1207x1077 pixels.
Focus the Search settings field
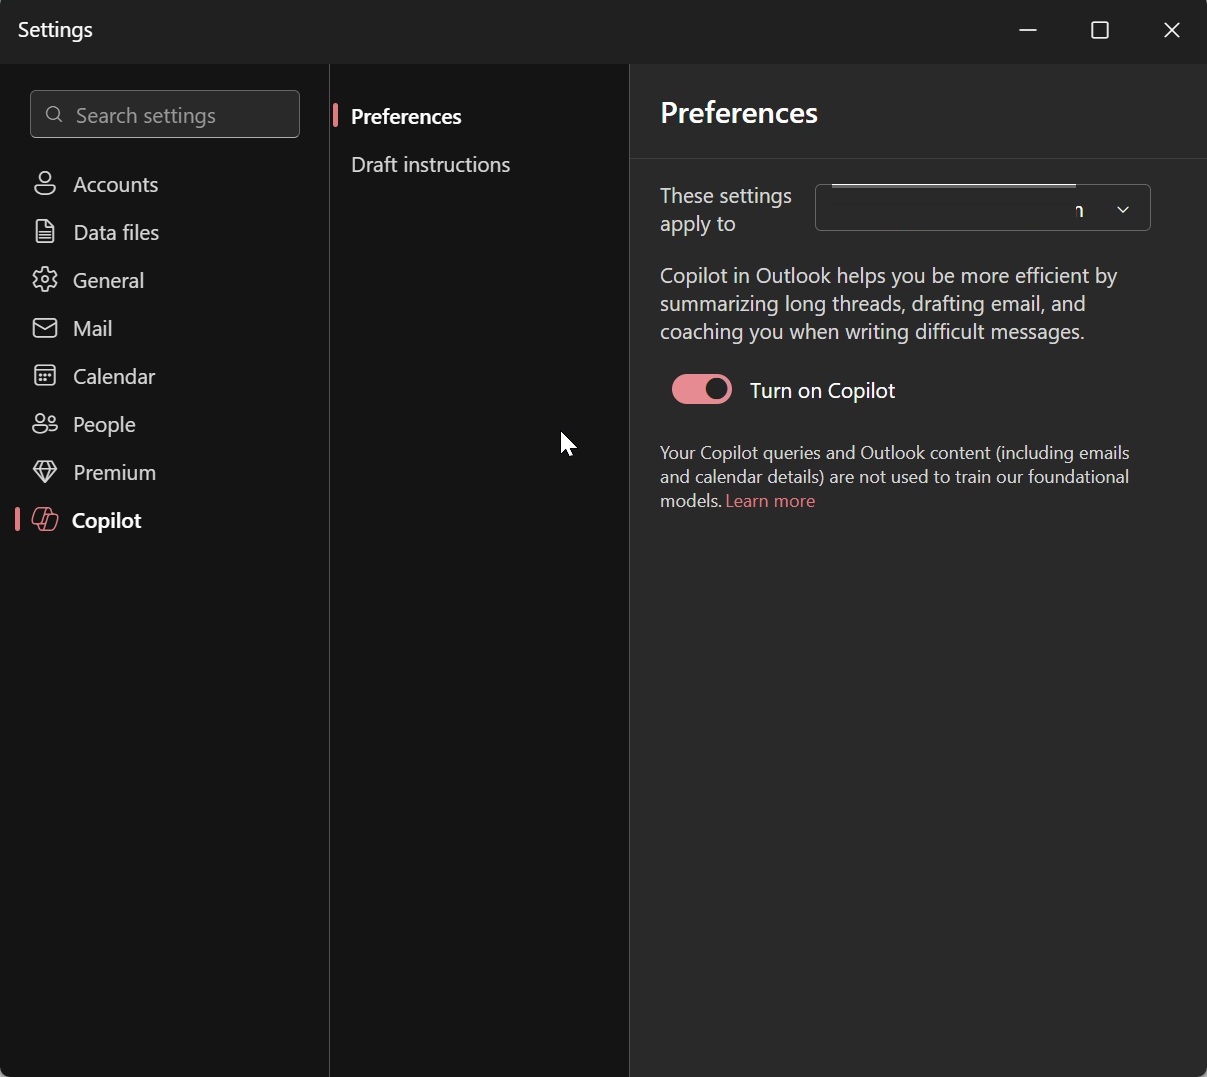[165, 115]
